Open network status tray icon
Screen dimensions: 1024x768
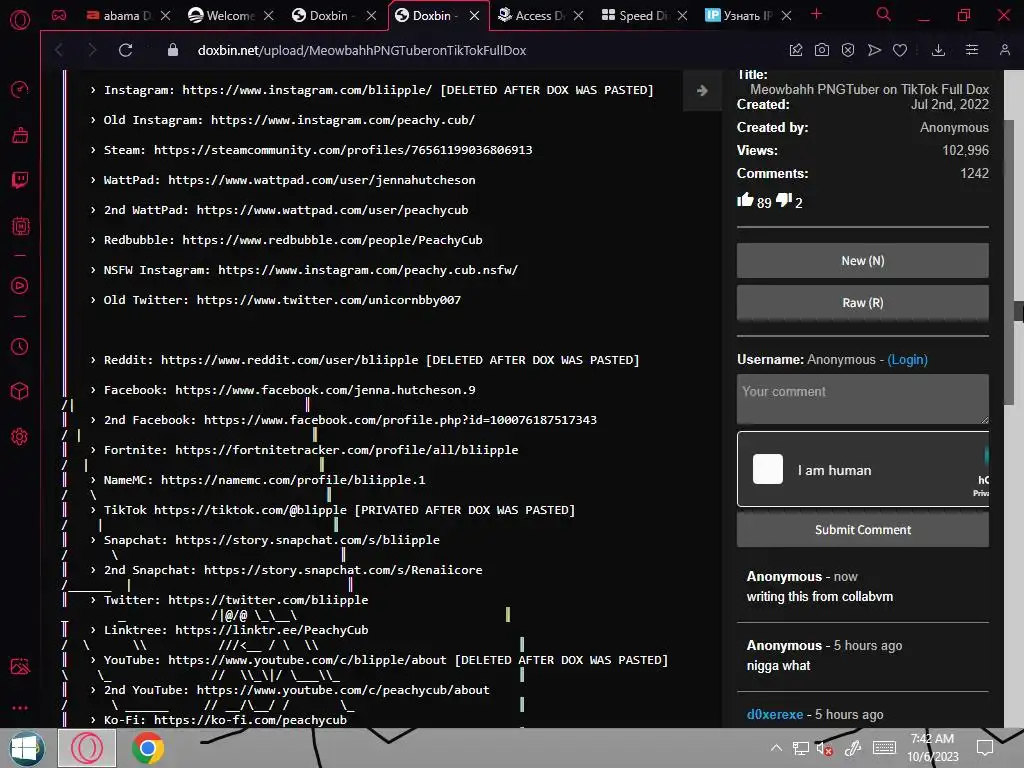[x=801, y=748]
